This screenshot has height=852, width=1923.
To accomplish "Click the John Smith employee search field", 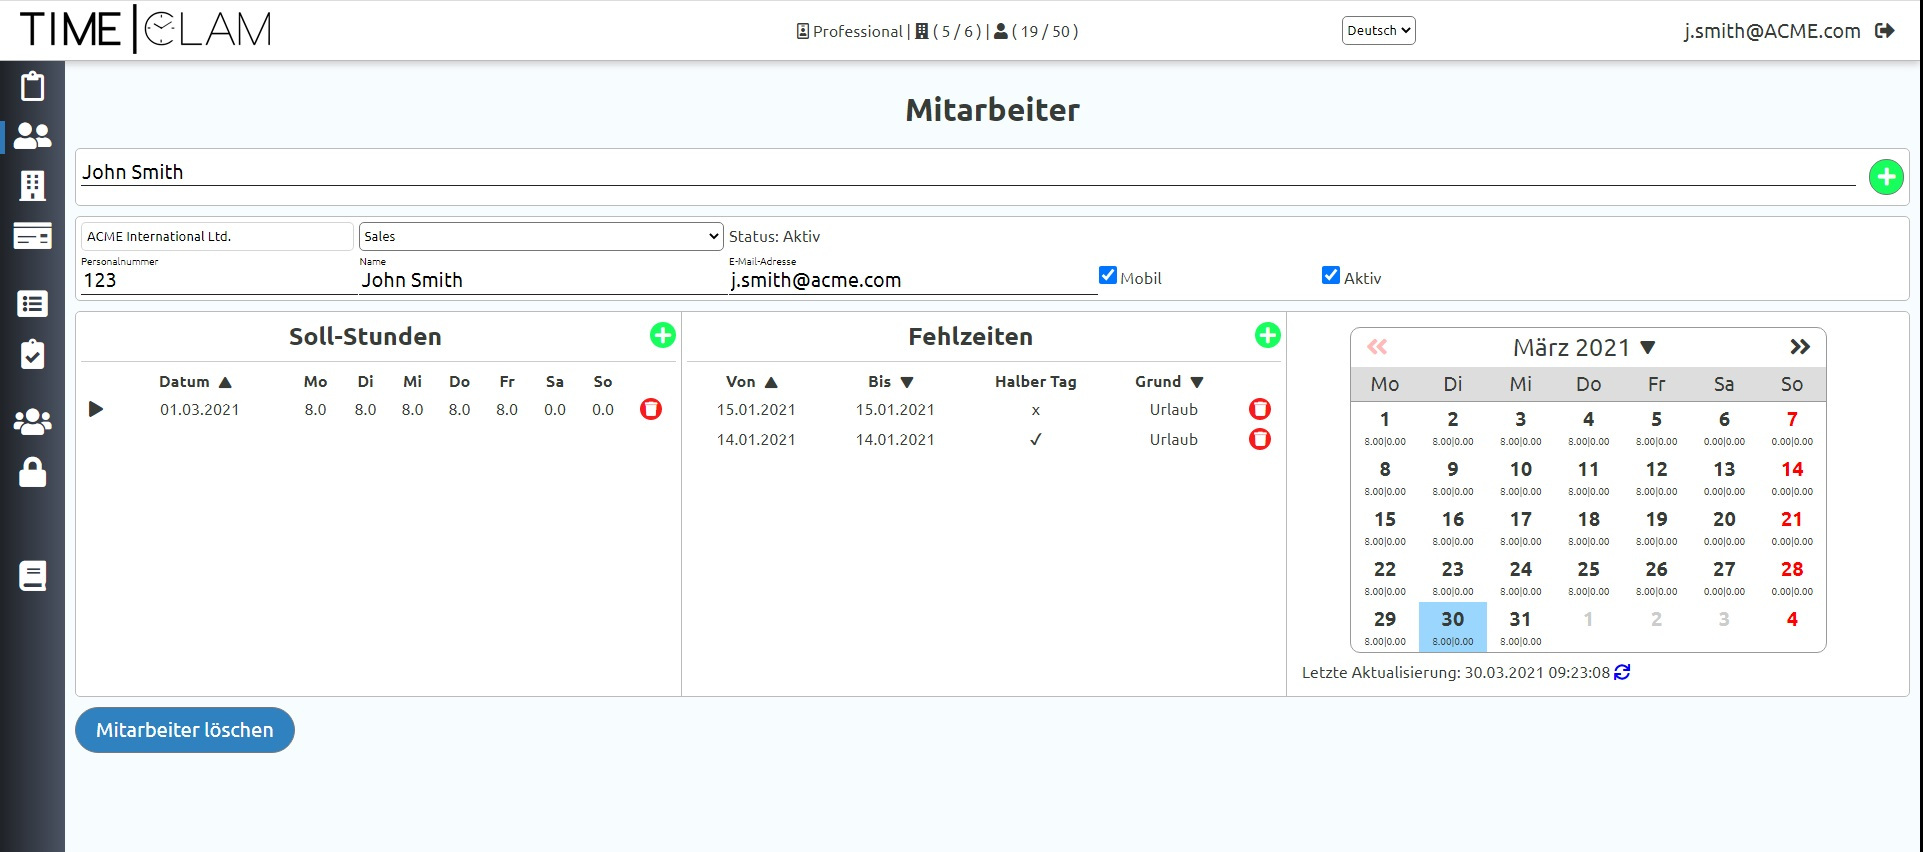I will [968, 172].
